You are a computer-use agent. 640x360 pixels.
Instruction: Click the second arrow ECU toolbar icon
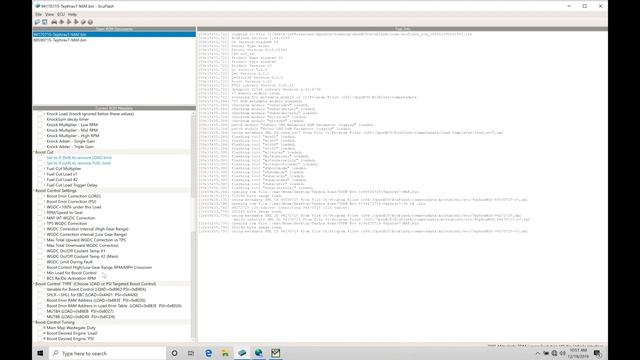pyautogui.click(x=69, y=22)
